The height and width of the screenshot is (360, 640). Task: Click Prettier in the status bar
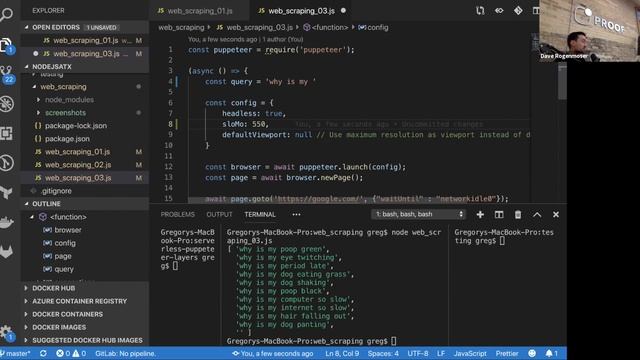(507, 353)
